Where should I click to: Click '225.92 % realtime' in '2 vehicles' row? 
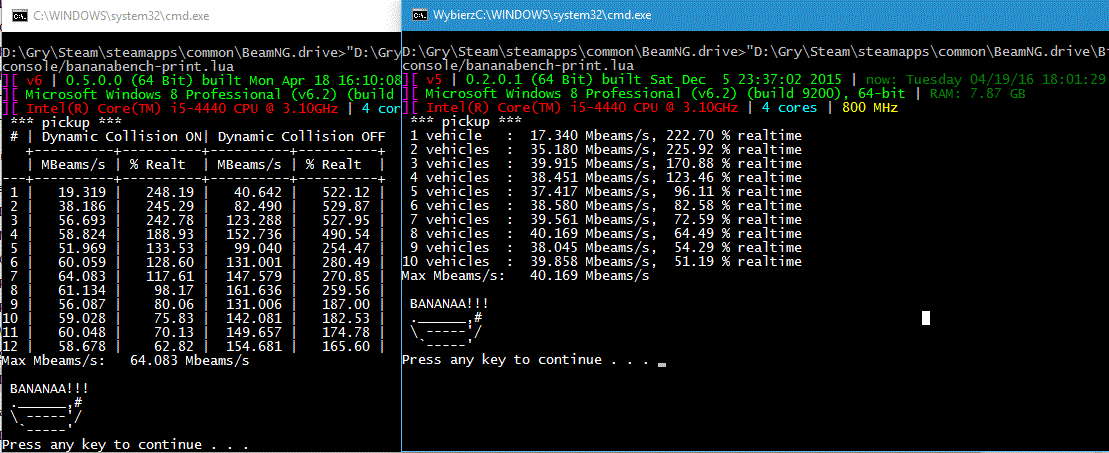pos(732,149)
